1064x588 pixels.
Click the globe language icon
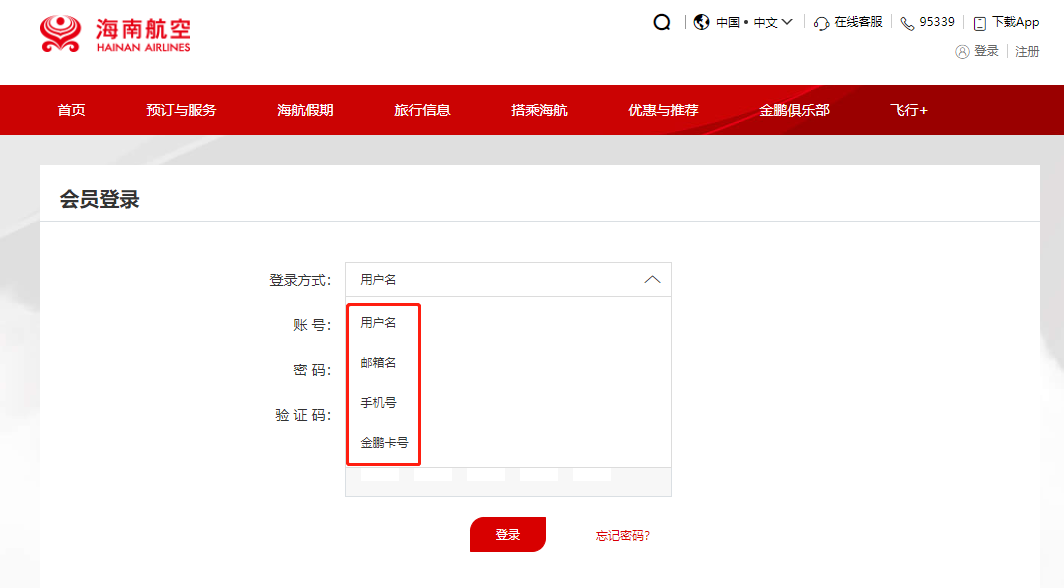pos(701,22)
